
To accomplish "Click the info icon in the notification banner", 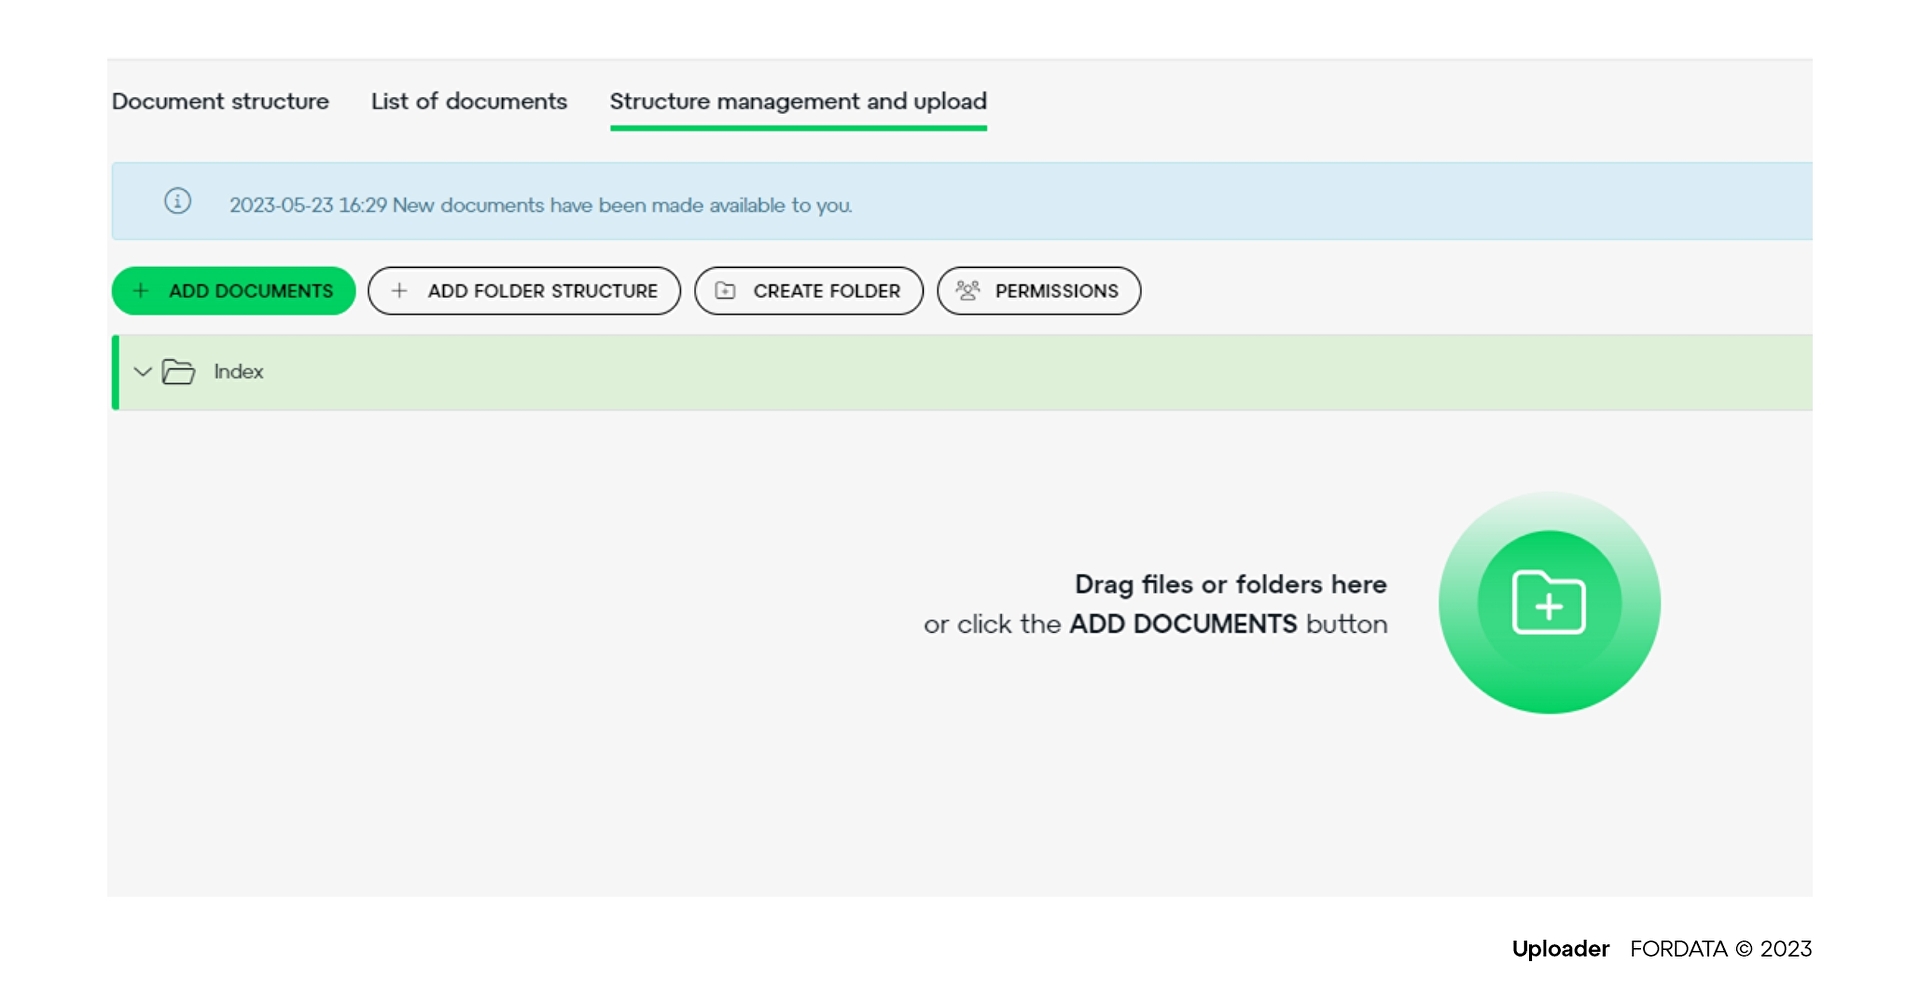I will (x=178, y=201).
